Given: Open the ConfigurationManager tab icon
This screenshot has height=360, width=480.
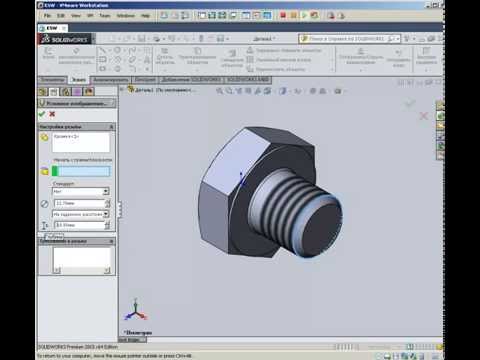Looking at the screenshot, I should click(66, 92).
